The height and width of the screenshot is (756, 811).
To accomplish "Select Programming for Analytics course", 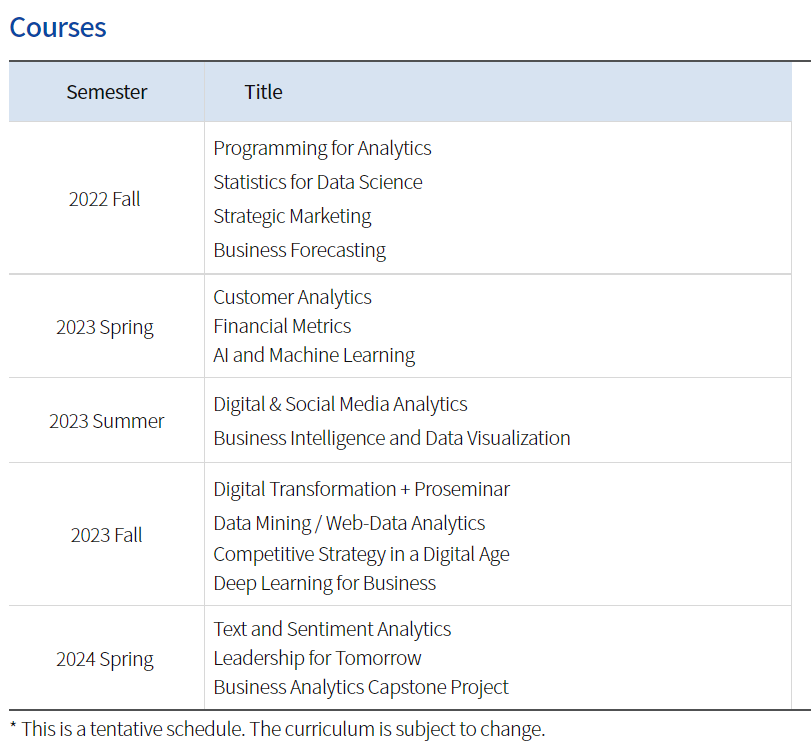I will 322,148.
